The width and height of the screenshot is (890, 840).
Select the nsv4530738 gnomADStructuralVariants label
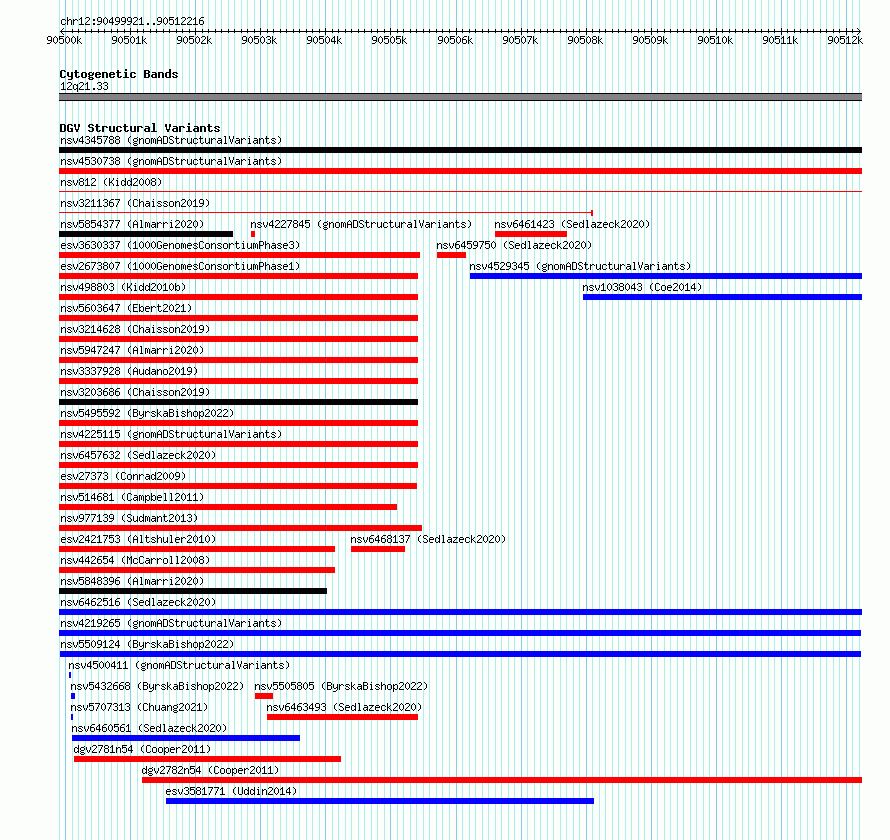click(171, 161)
